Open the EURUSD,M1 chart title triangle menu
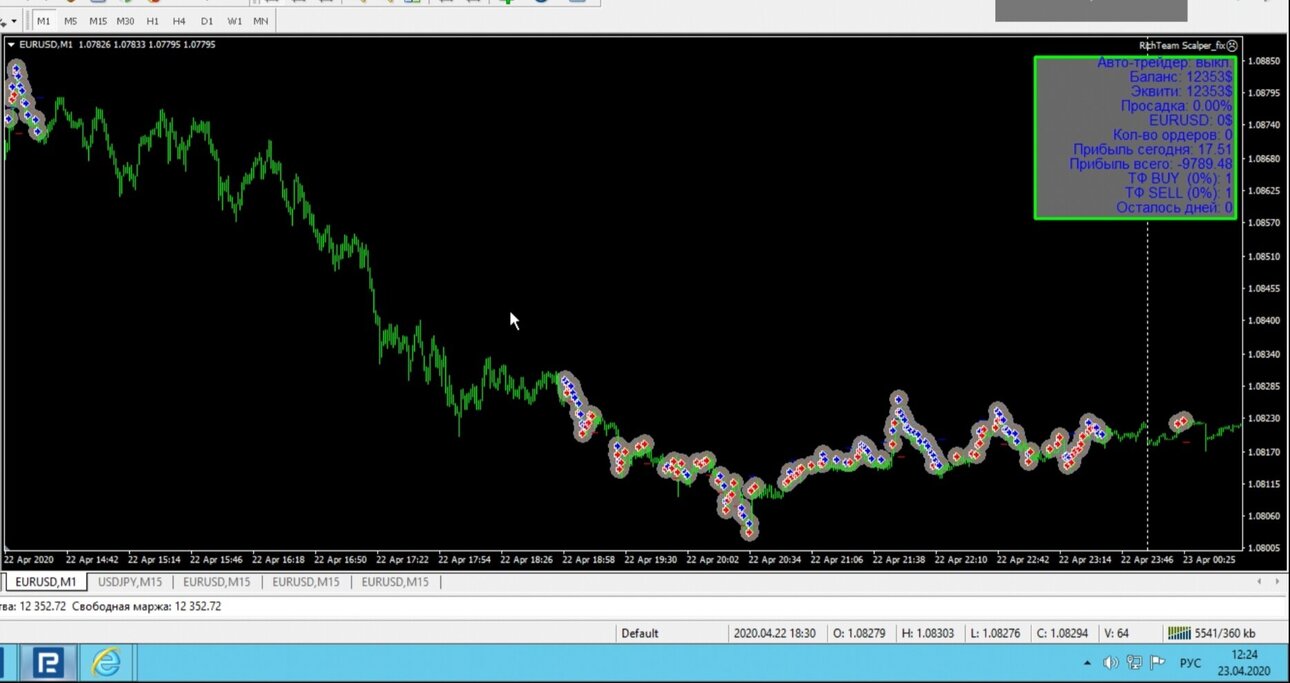Image resolution: width=1290 pixels, height=683 pixels. tap(11, 44)
